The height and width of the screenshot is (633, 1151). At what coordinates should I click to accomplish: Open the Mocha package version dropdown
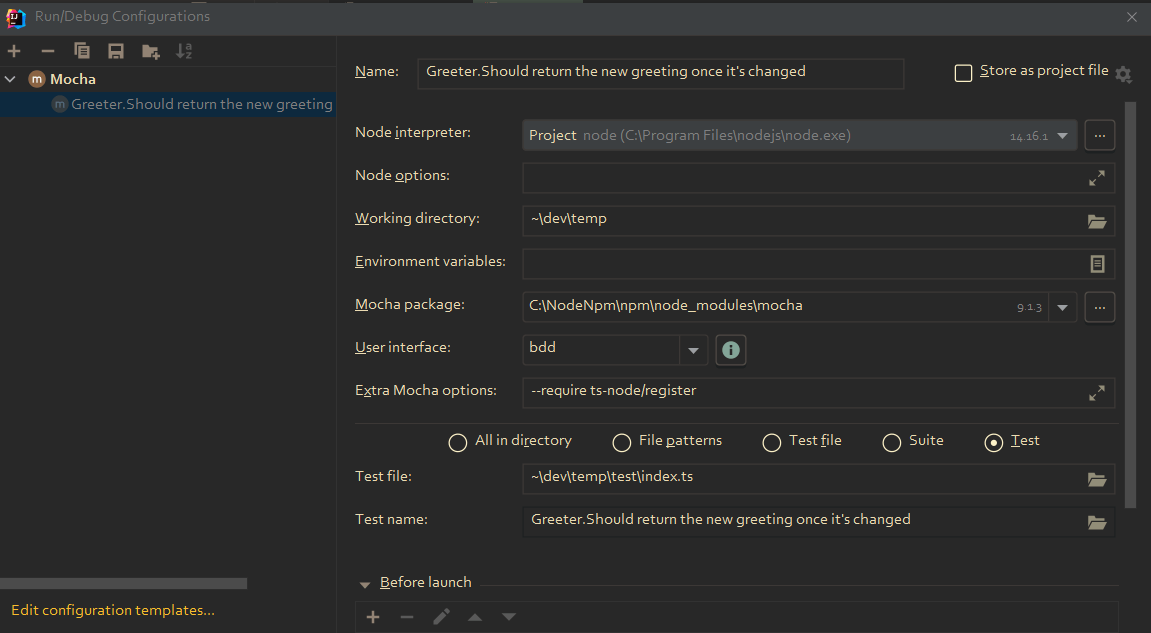point(1062,306)
